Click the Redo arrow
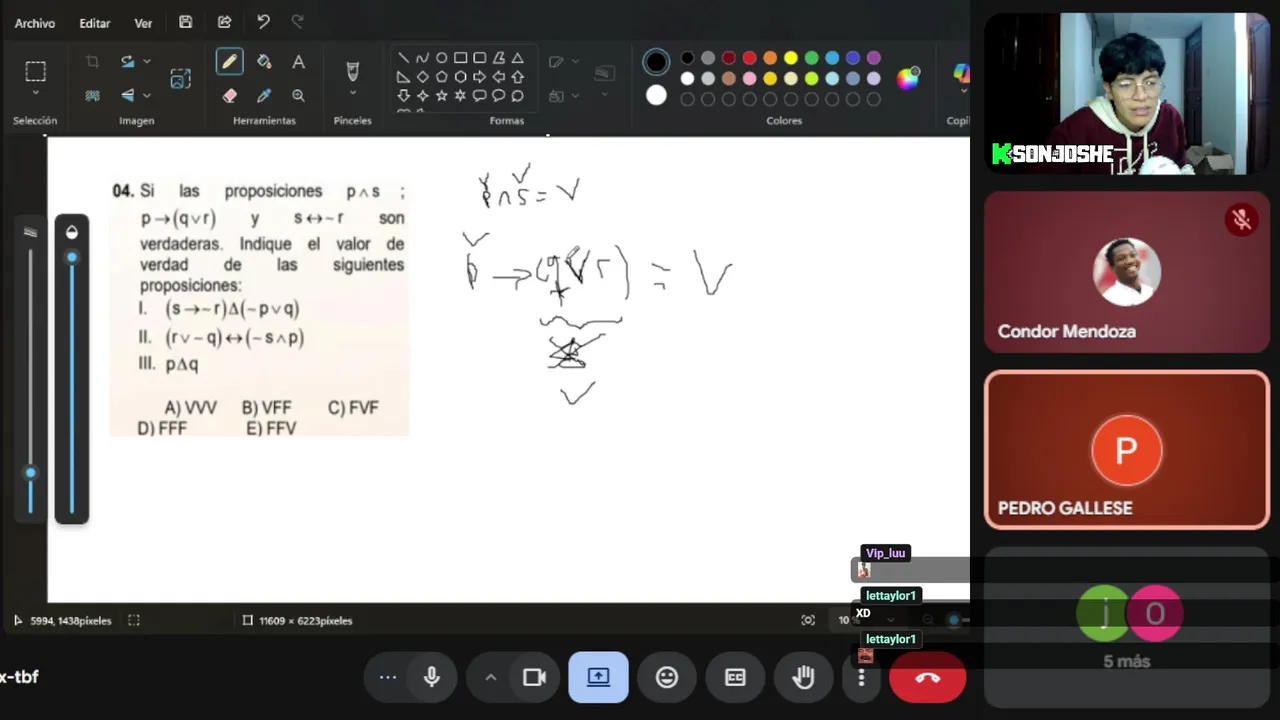 point(298,22)
